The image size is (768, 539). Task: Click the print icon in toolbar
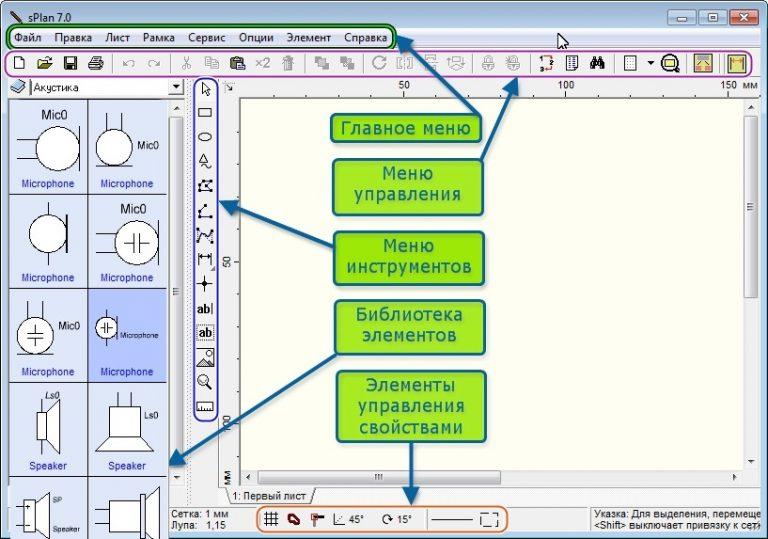coord(96,63)
